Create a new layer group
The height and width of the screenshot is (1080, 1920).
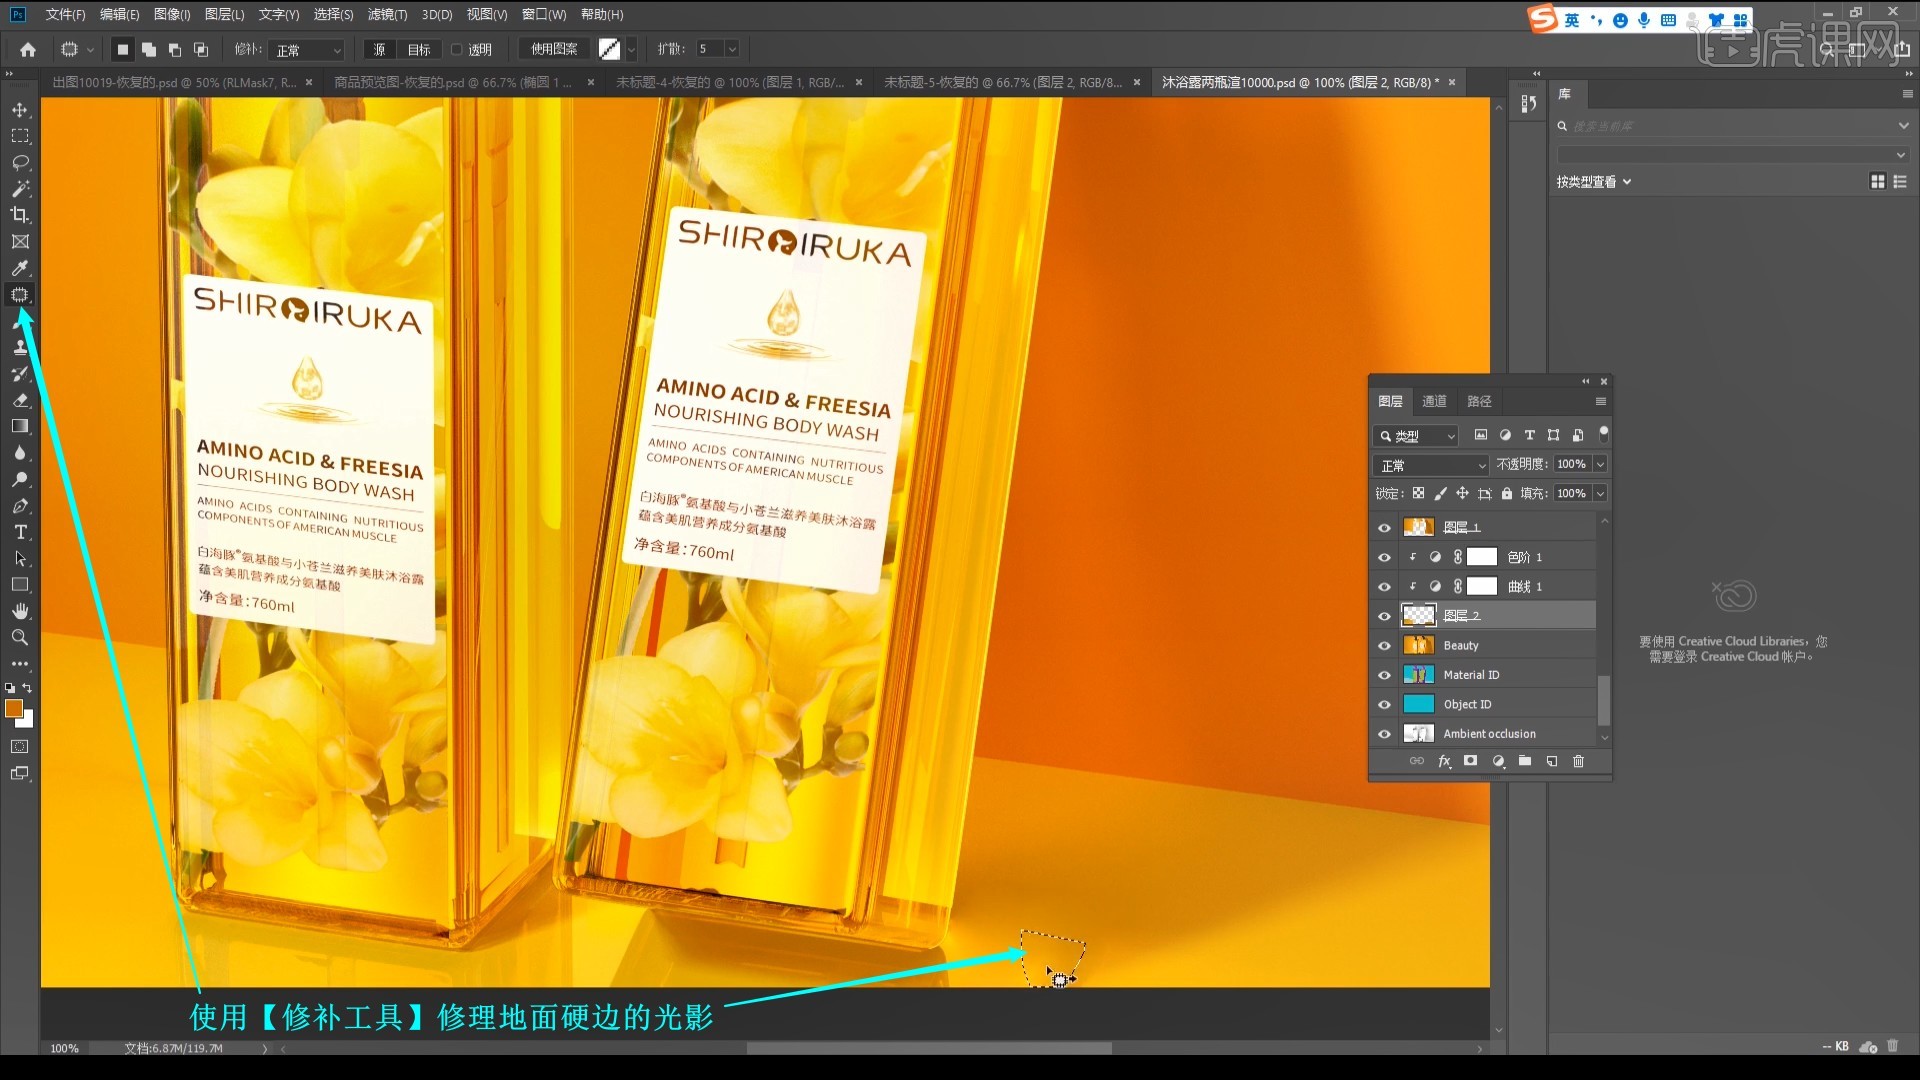pyautogui.click(x=1525, y=761)
